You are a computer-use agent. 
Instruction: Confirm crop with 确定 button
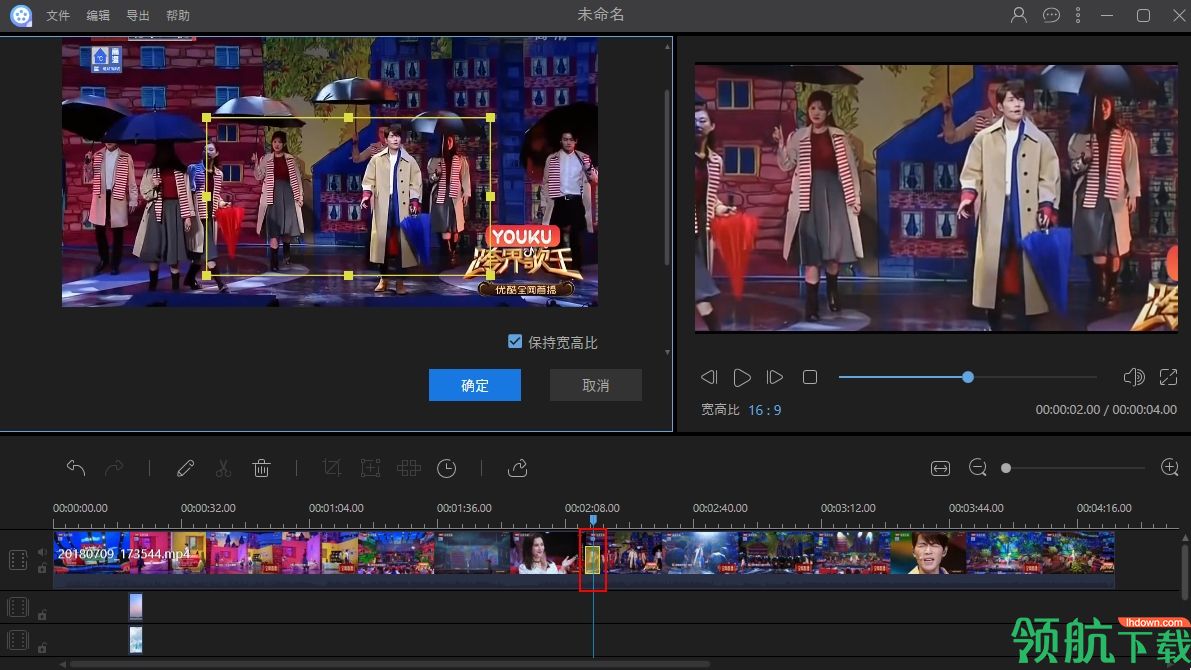click(x=475, y=385)
